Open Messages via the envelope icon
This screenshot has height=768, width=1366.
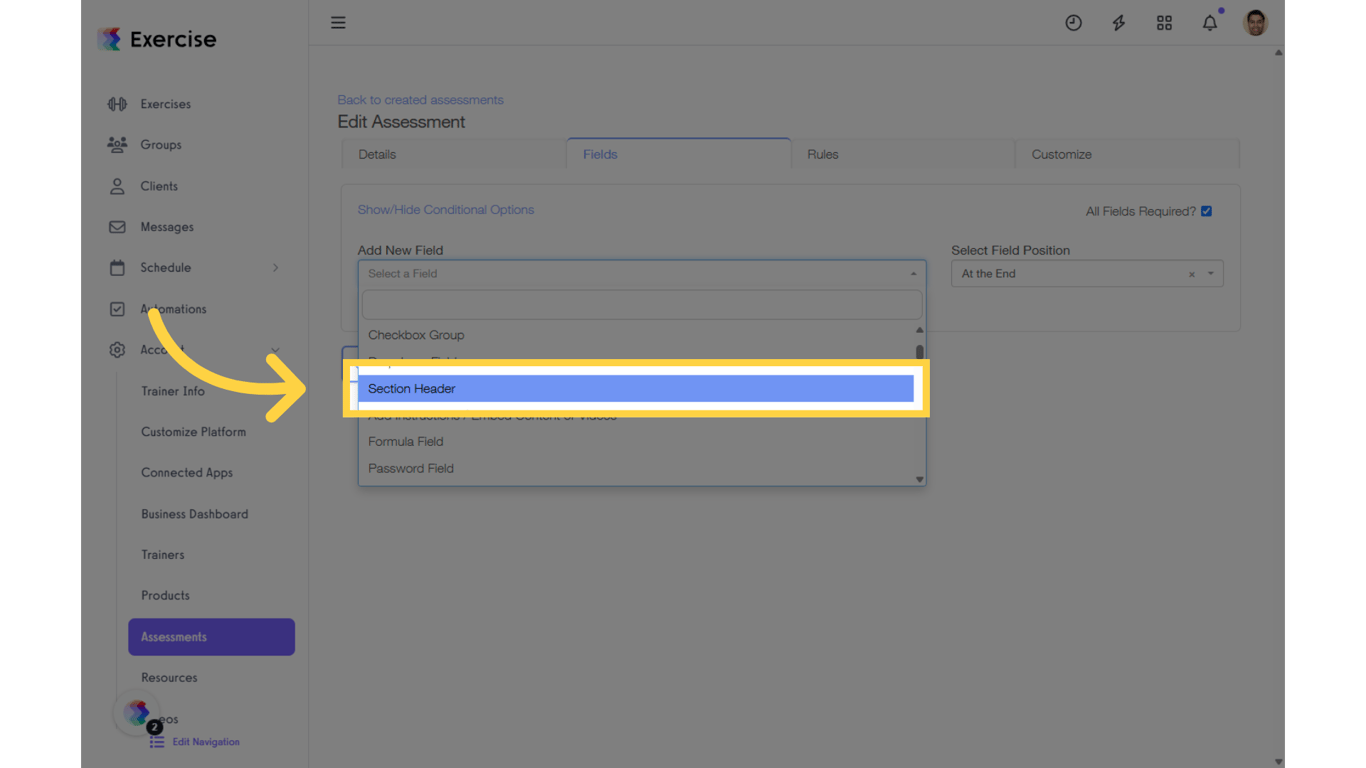(117, 226)
